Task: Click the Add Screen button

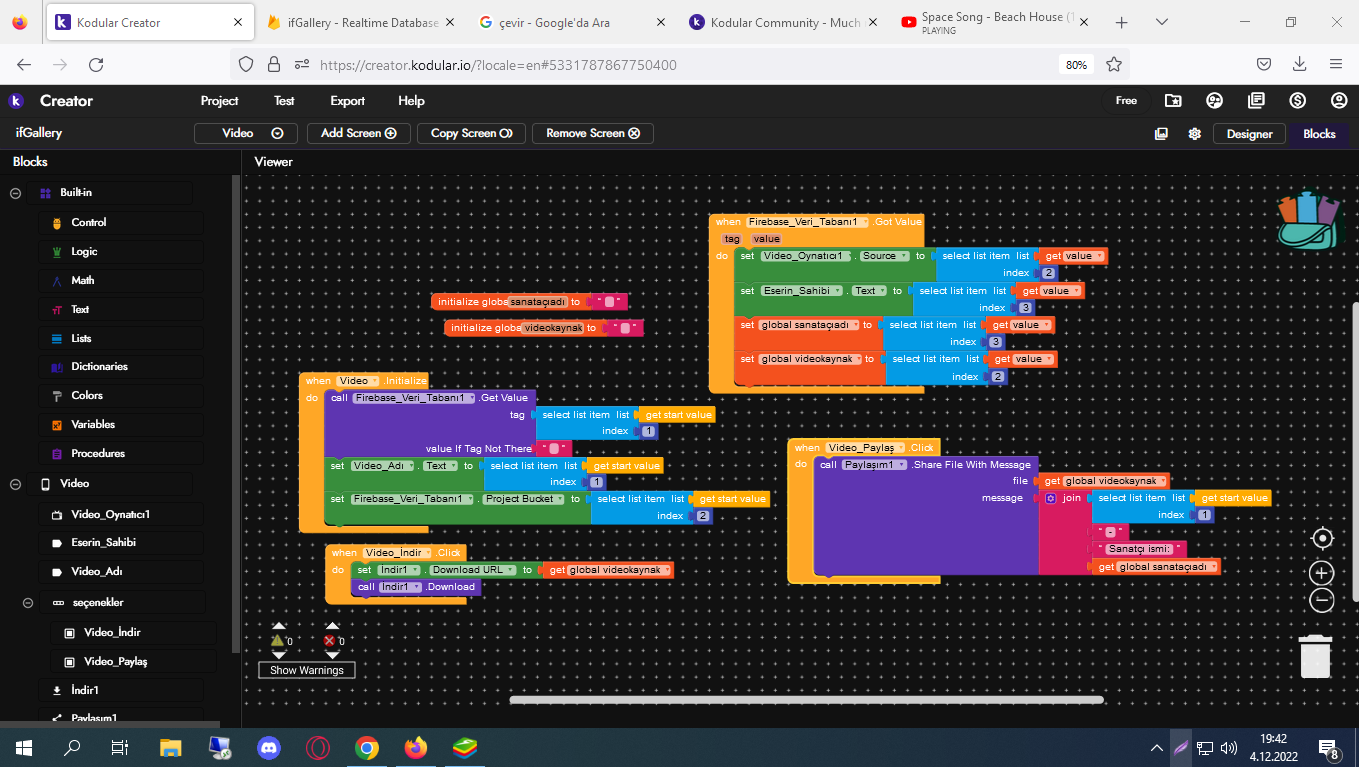Action: click(x=358, y=133)
